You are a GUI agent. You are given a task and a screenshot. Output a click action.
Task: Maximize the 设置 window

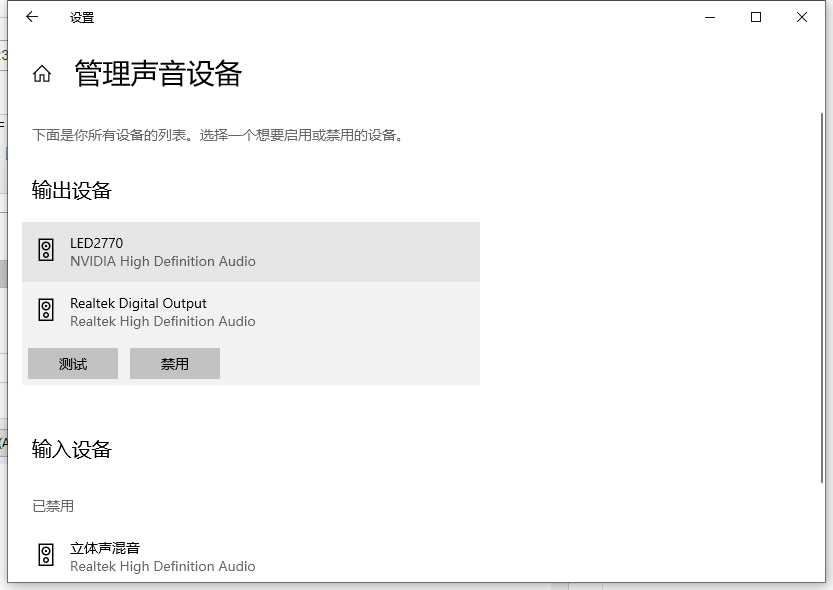coord(756,17)
